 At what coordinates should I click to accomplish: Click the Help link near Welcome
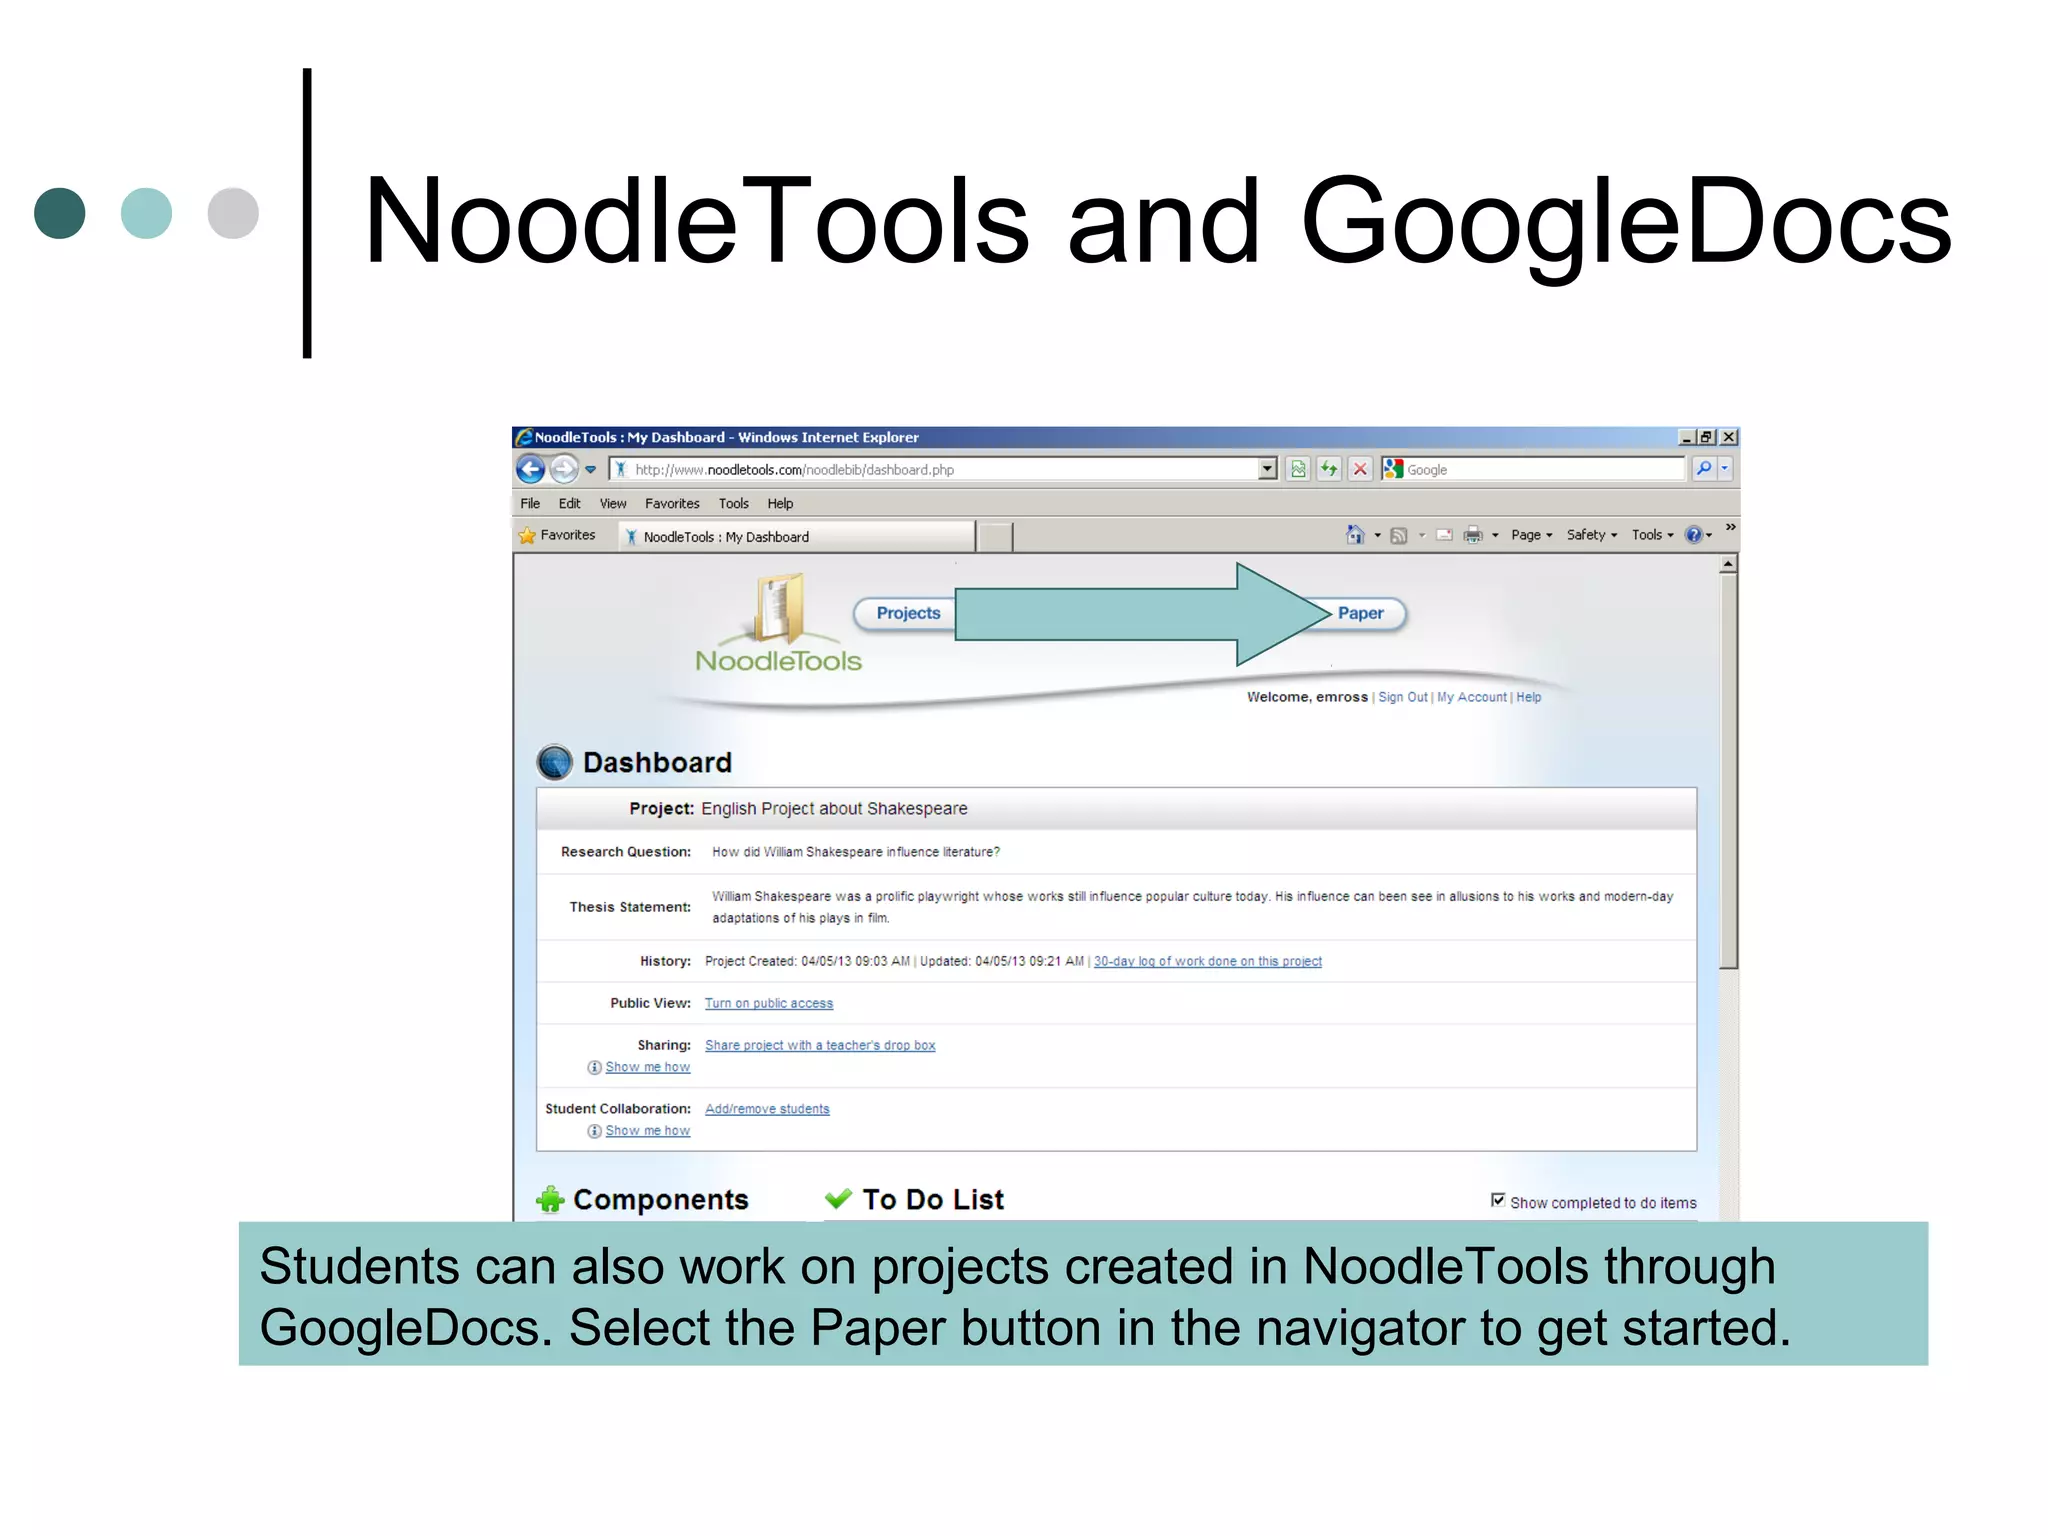tap(1528, 697)
